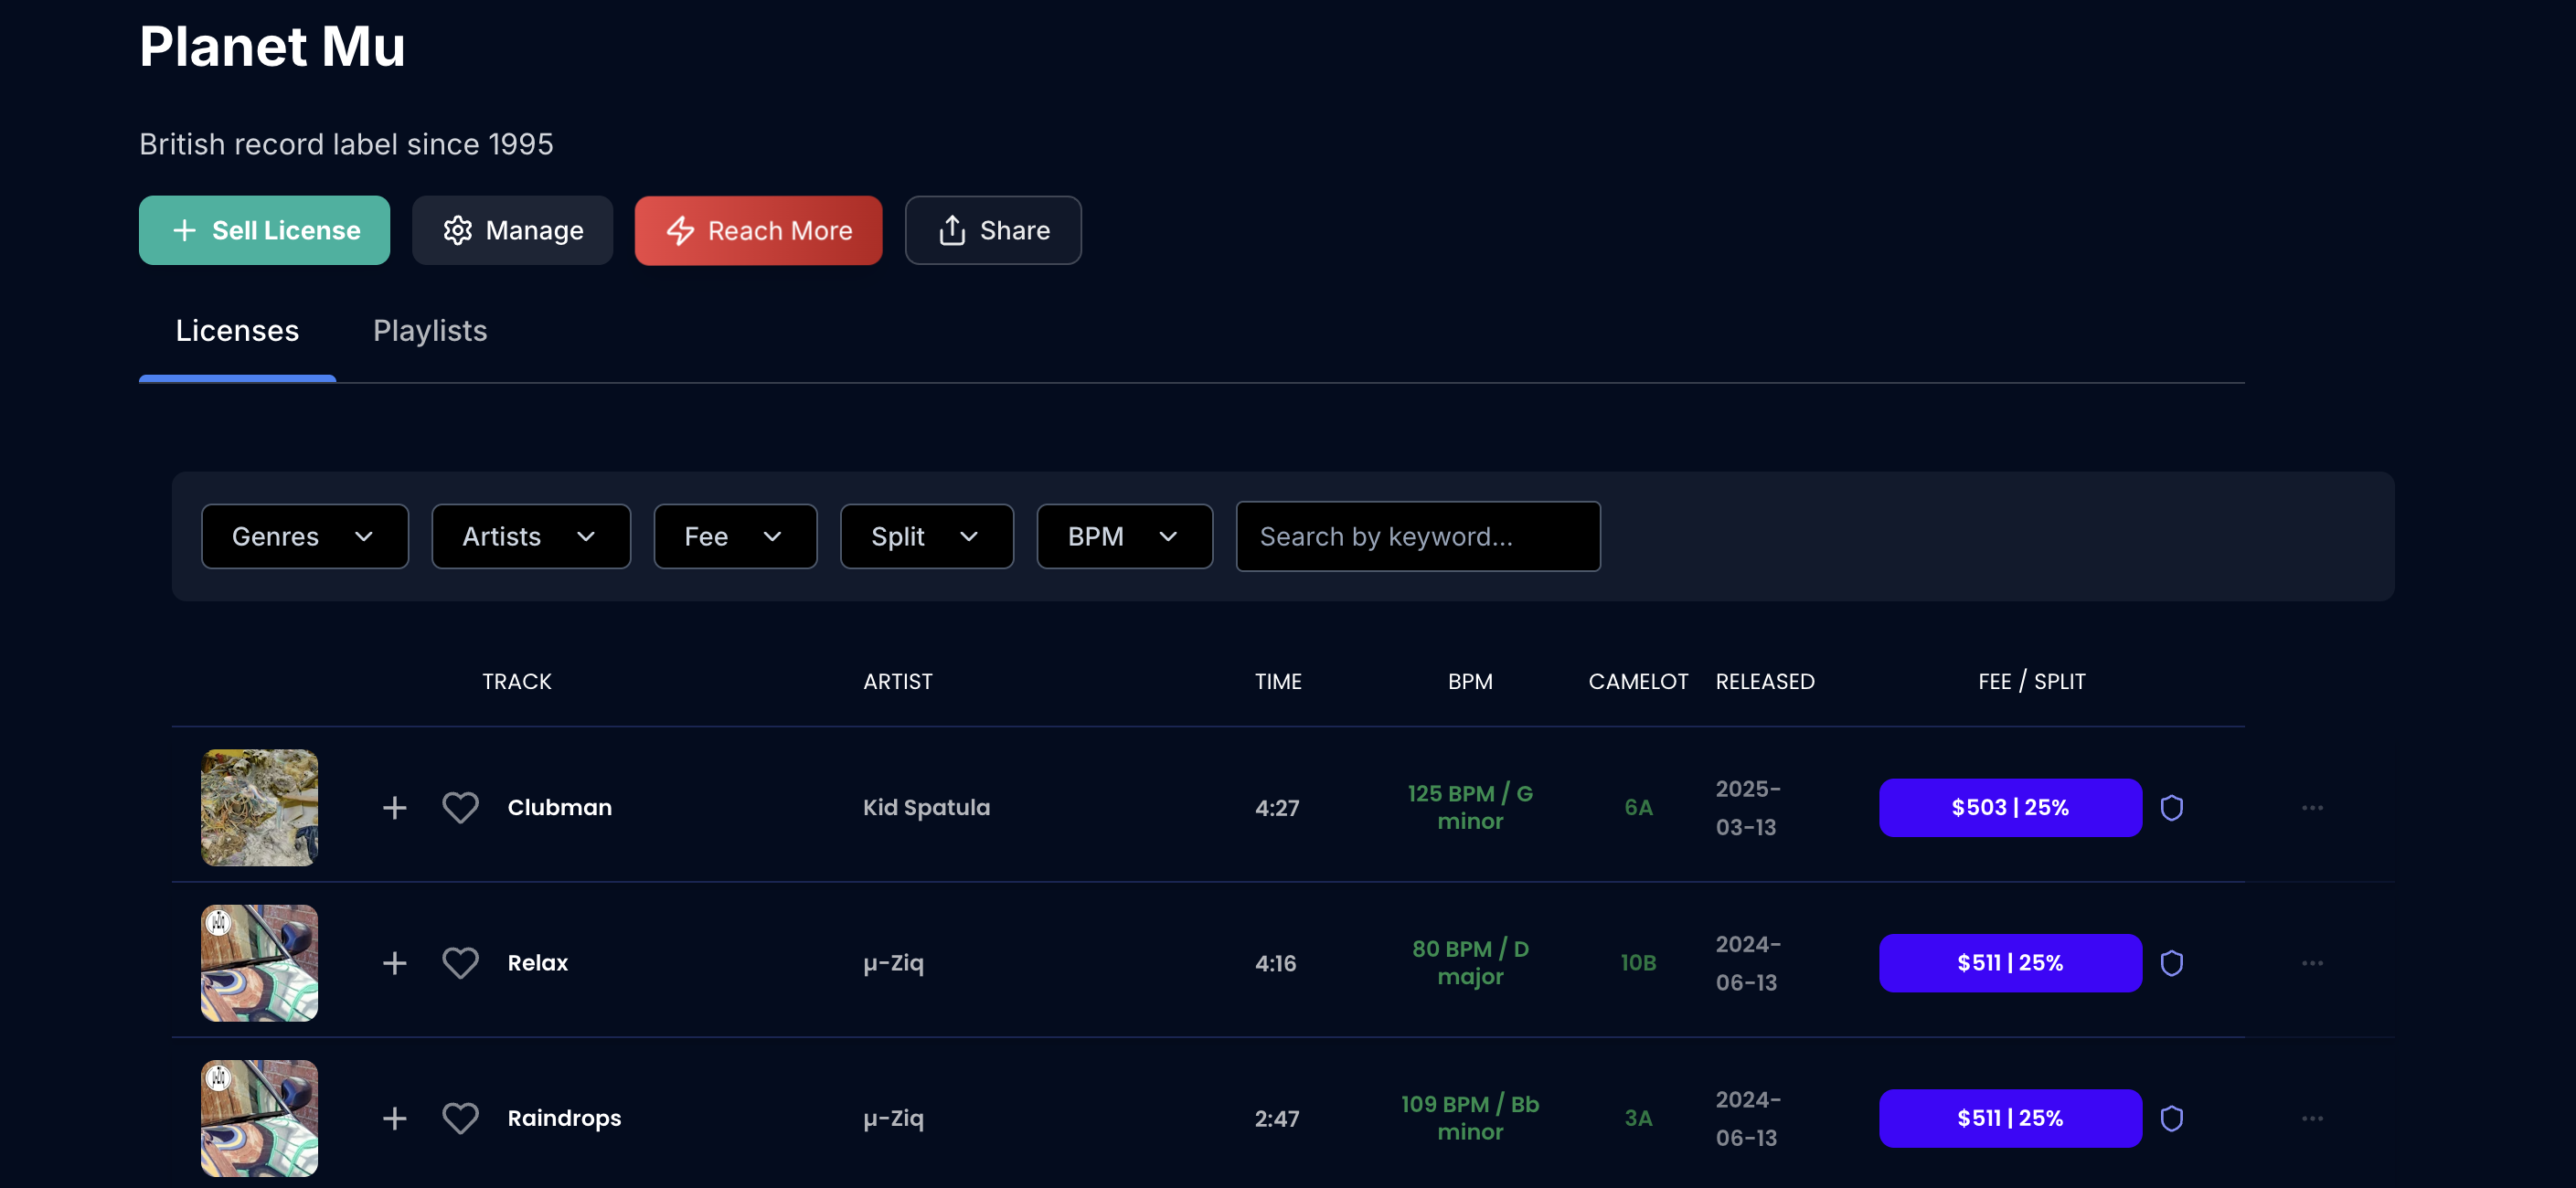Screen dimensions: 2576x1188
Task: Click shield icon beside Relax's fee
Action: click(2171, 963)
